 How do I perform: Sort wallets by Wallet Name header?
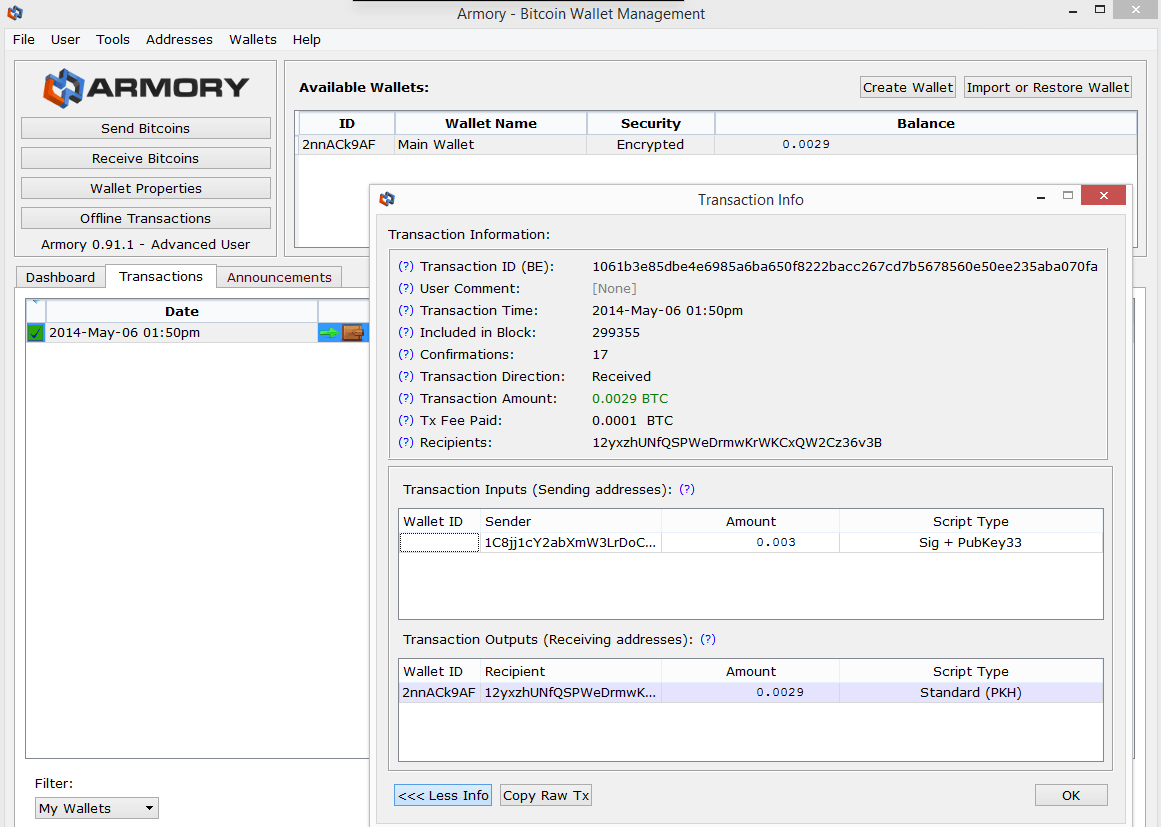pos(491,124)
